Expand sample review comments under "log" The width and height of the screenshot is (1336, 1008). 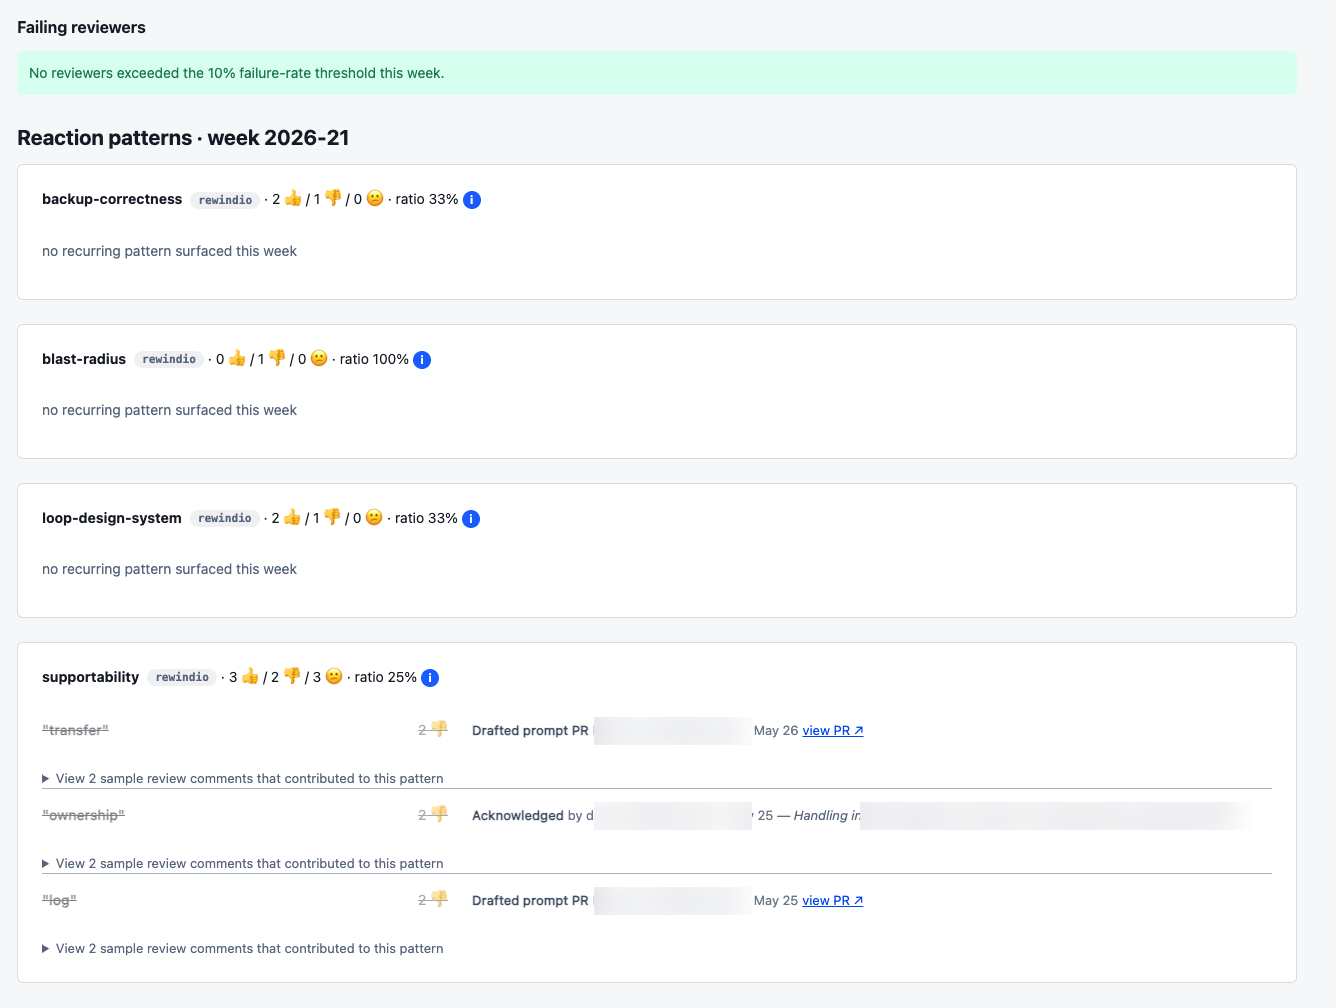(243, 949)
